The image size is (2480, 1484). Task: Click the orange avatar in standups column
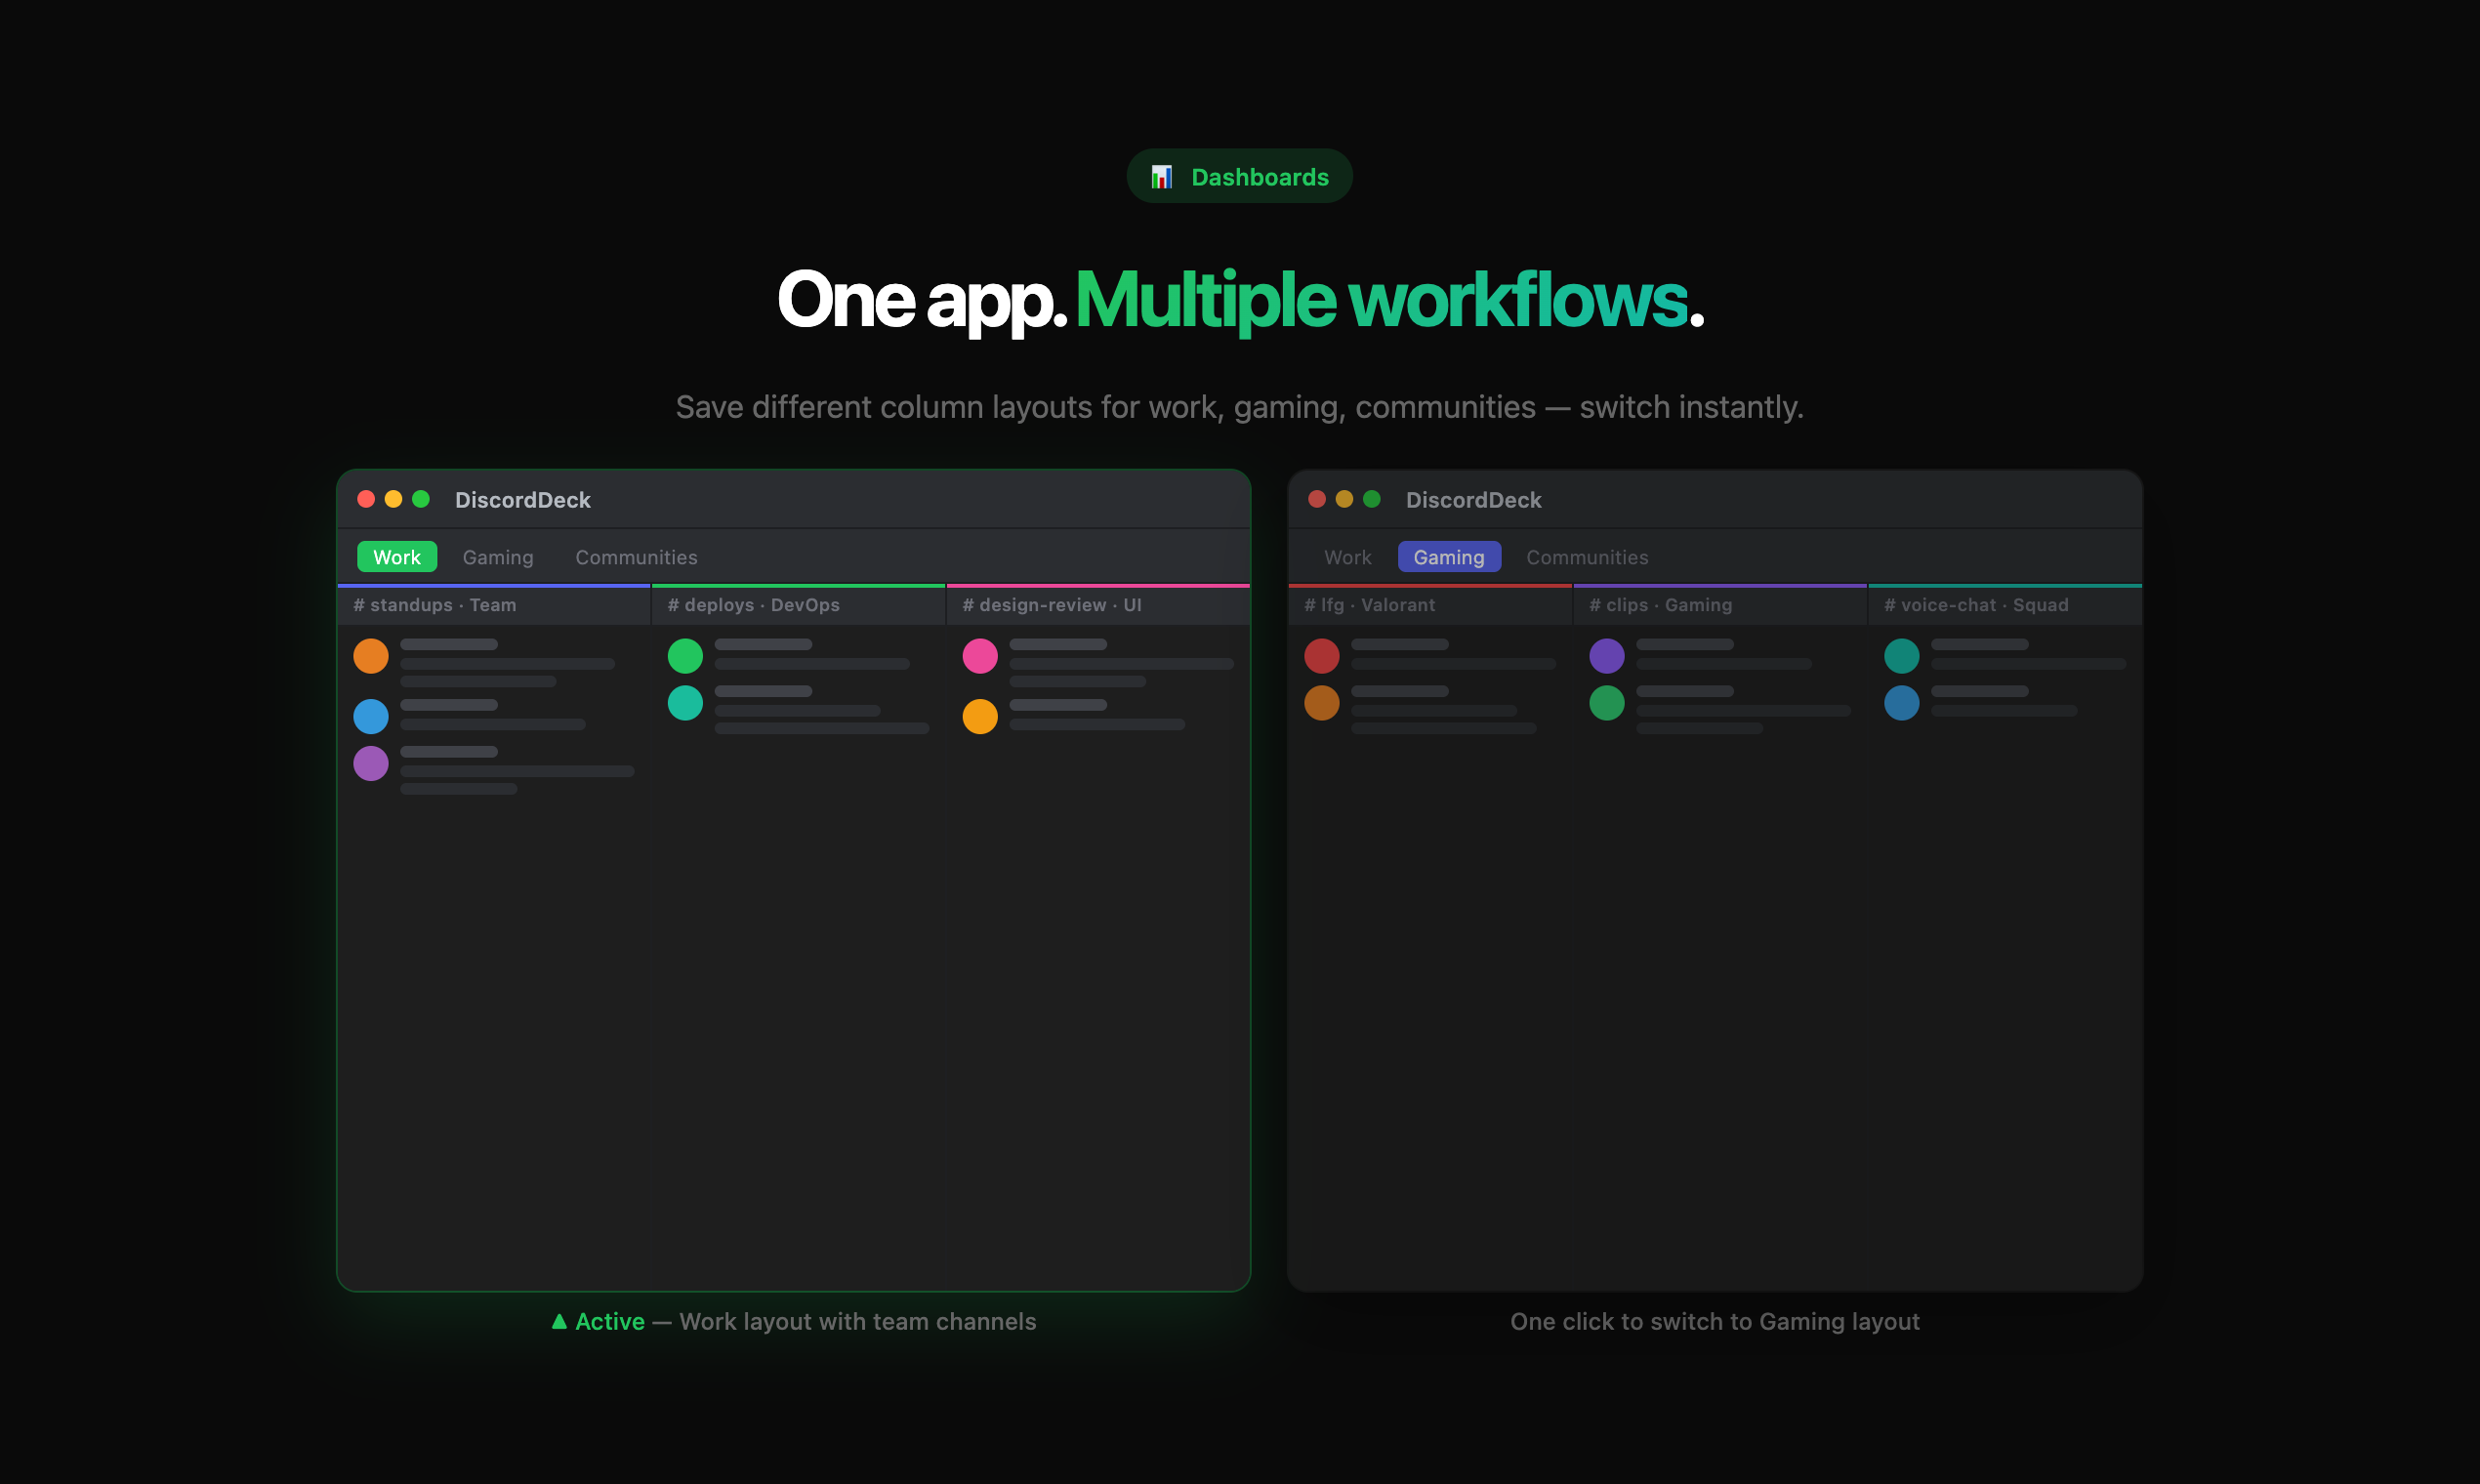pos(371,656)
